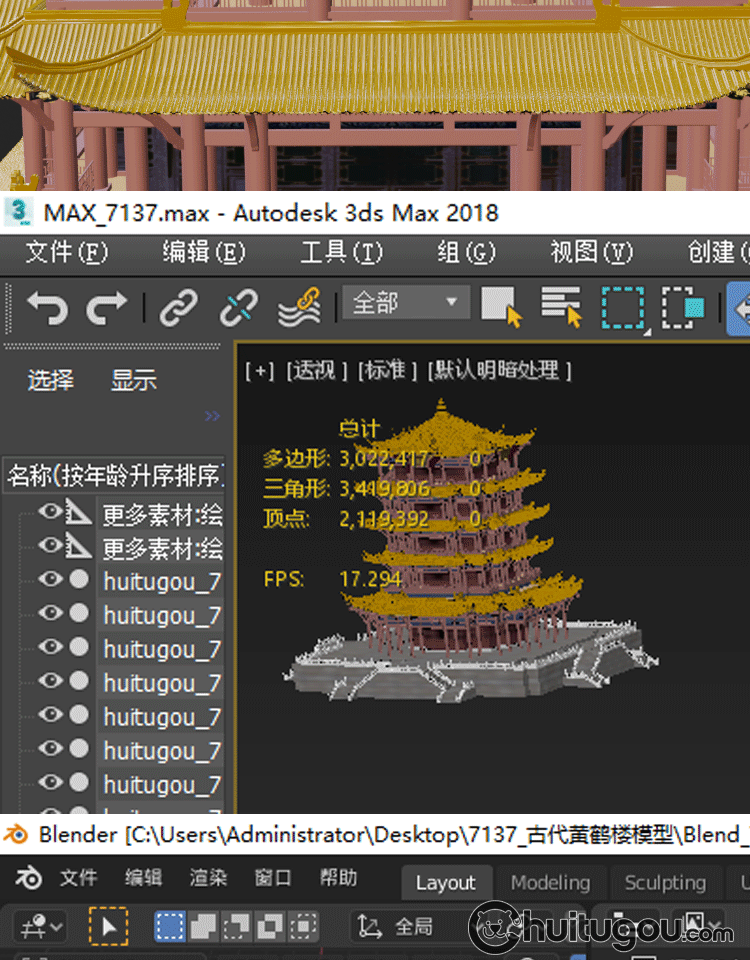This screenshot has height=960, width=750.
Task: Click the Blender icon in its title bar
Action: pos(17,834)
